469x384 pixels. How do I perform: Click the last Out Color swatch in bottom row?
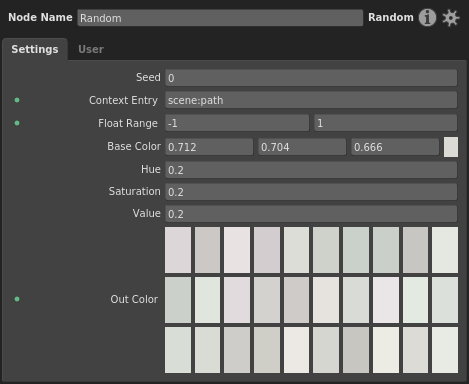(x=445, y=350)
